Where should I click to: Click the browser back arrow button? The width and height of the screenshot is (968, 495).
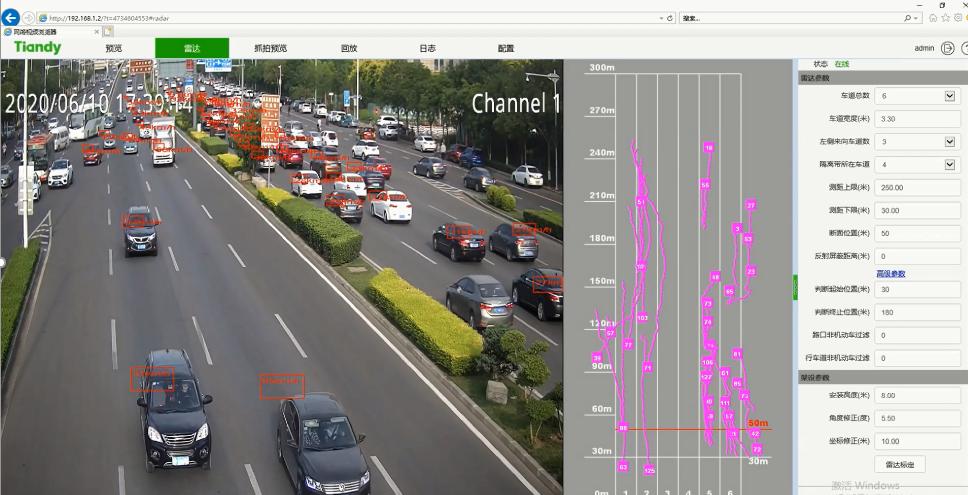click(11, 18)
